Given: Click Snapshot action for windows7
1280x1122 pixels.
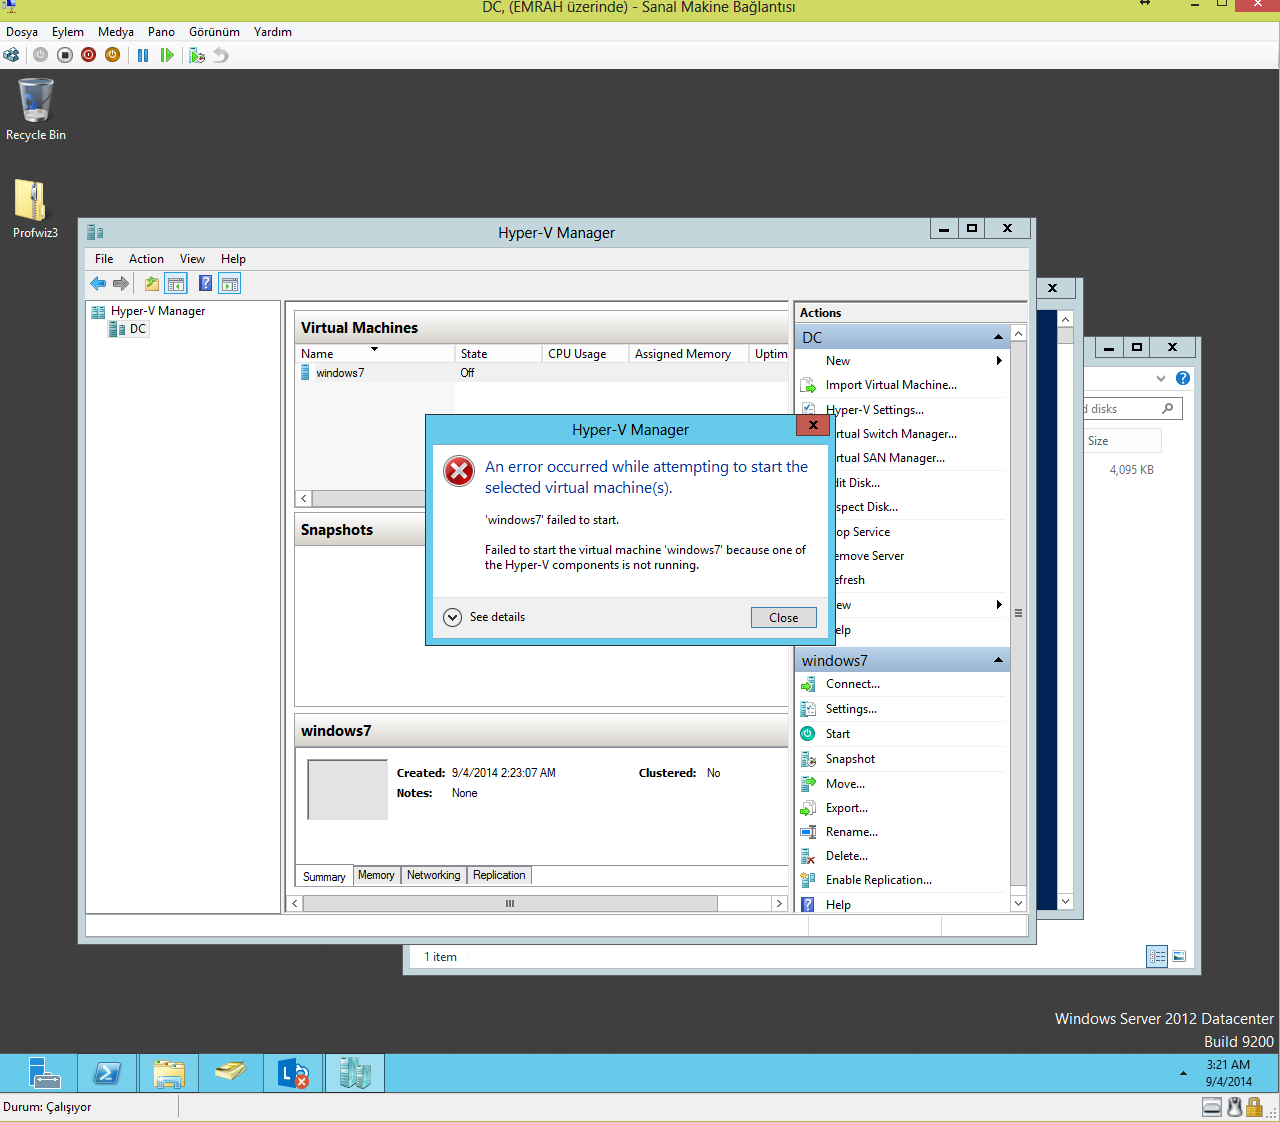Looking at the screenshot, I should pyautogui.click(x=850, y=759).
